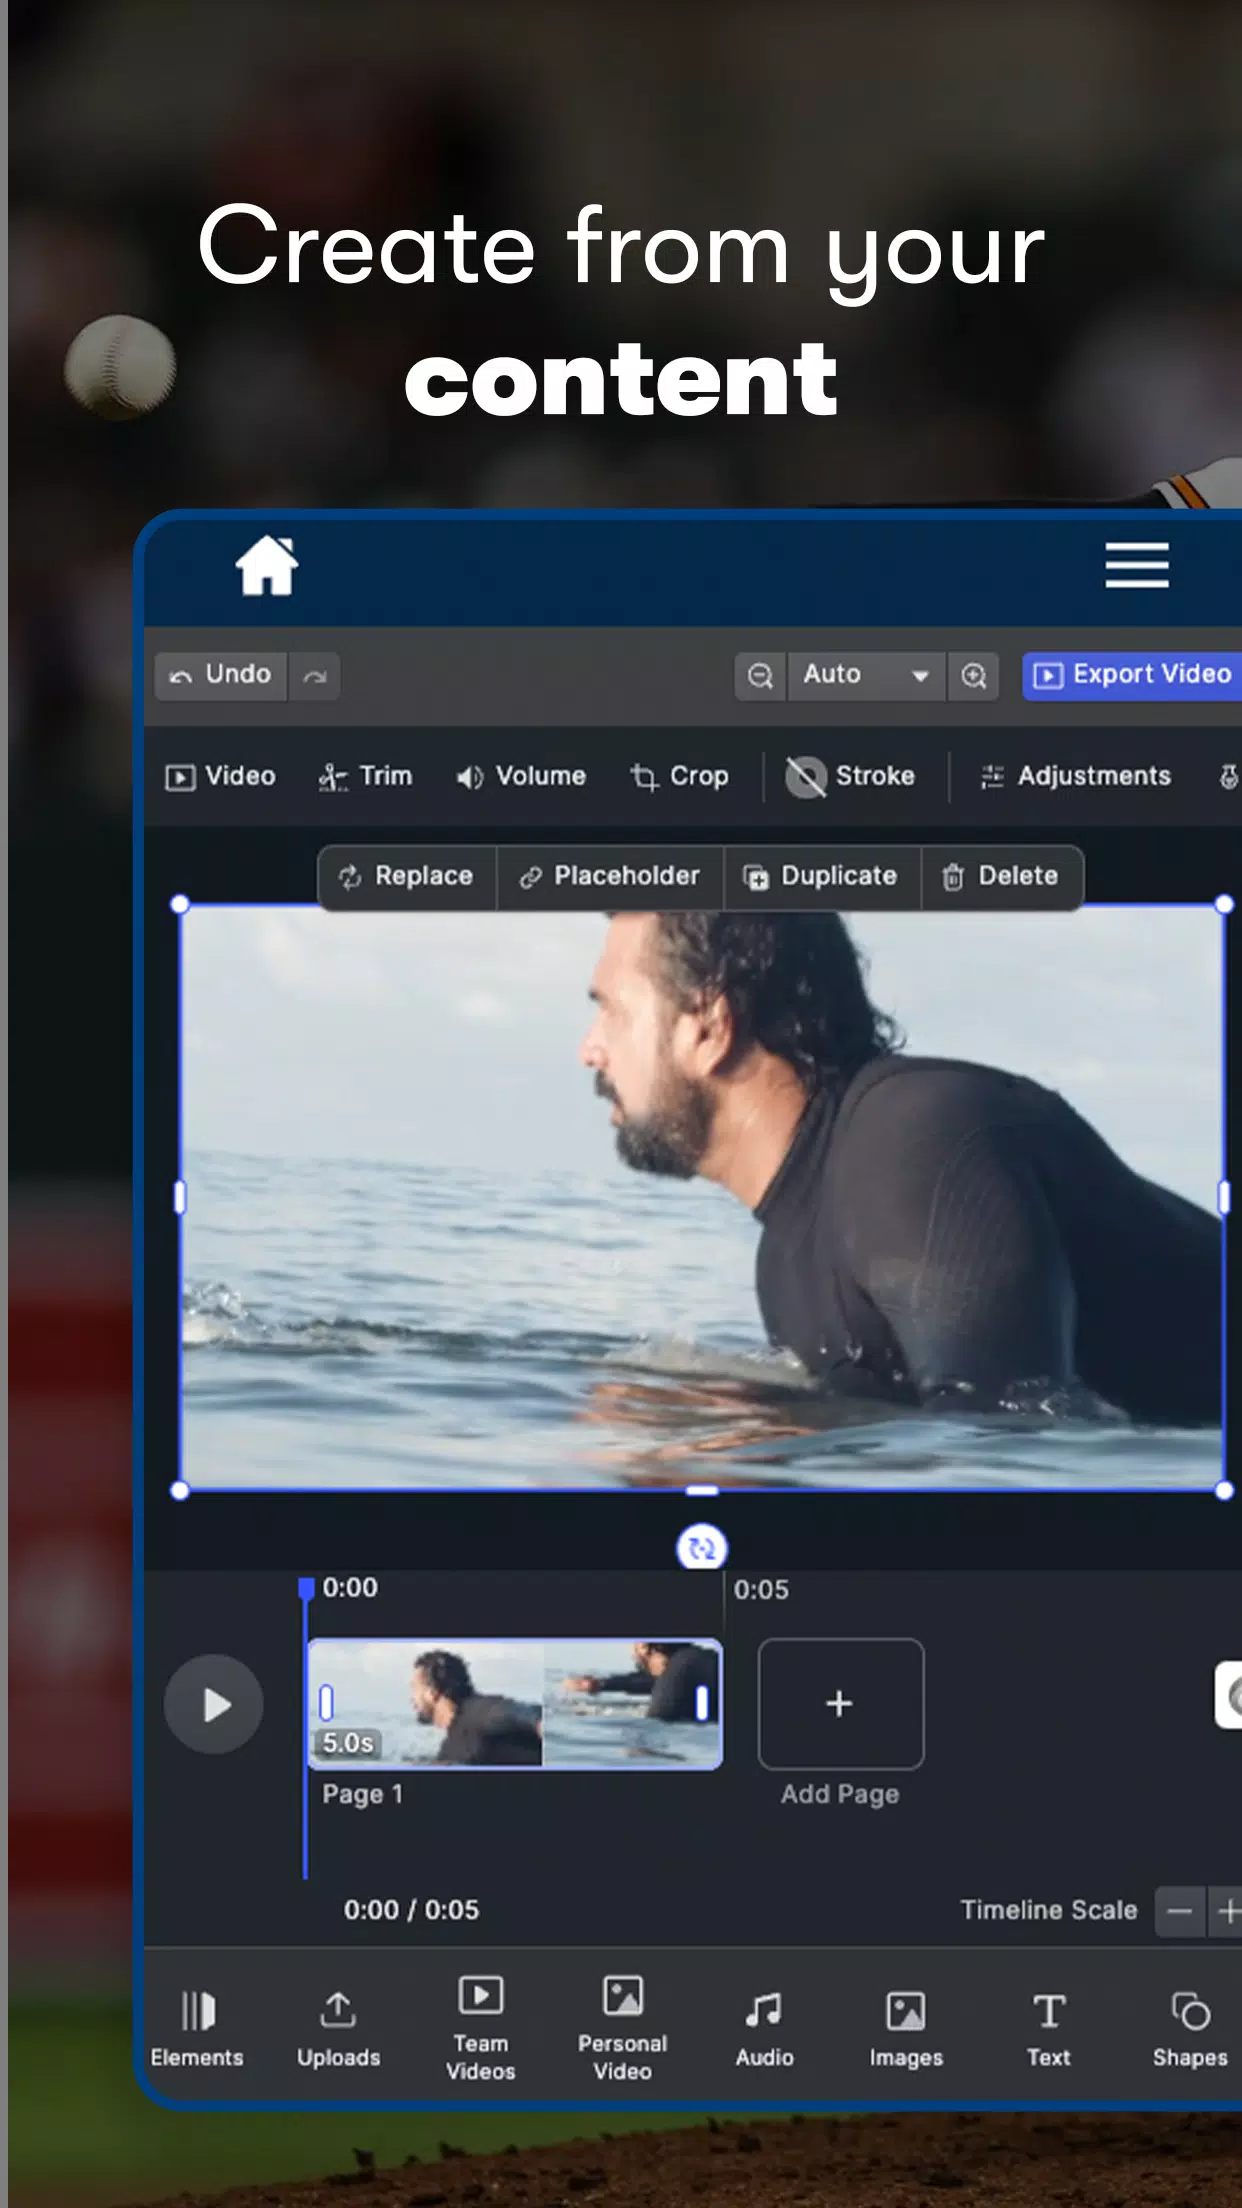
Task: Decrease the Timeline Scale with minus
Action: point(1180,1912)
